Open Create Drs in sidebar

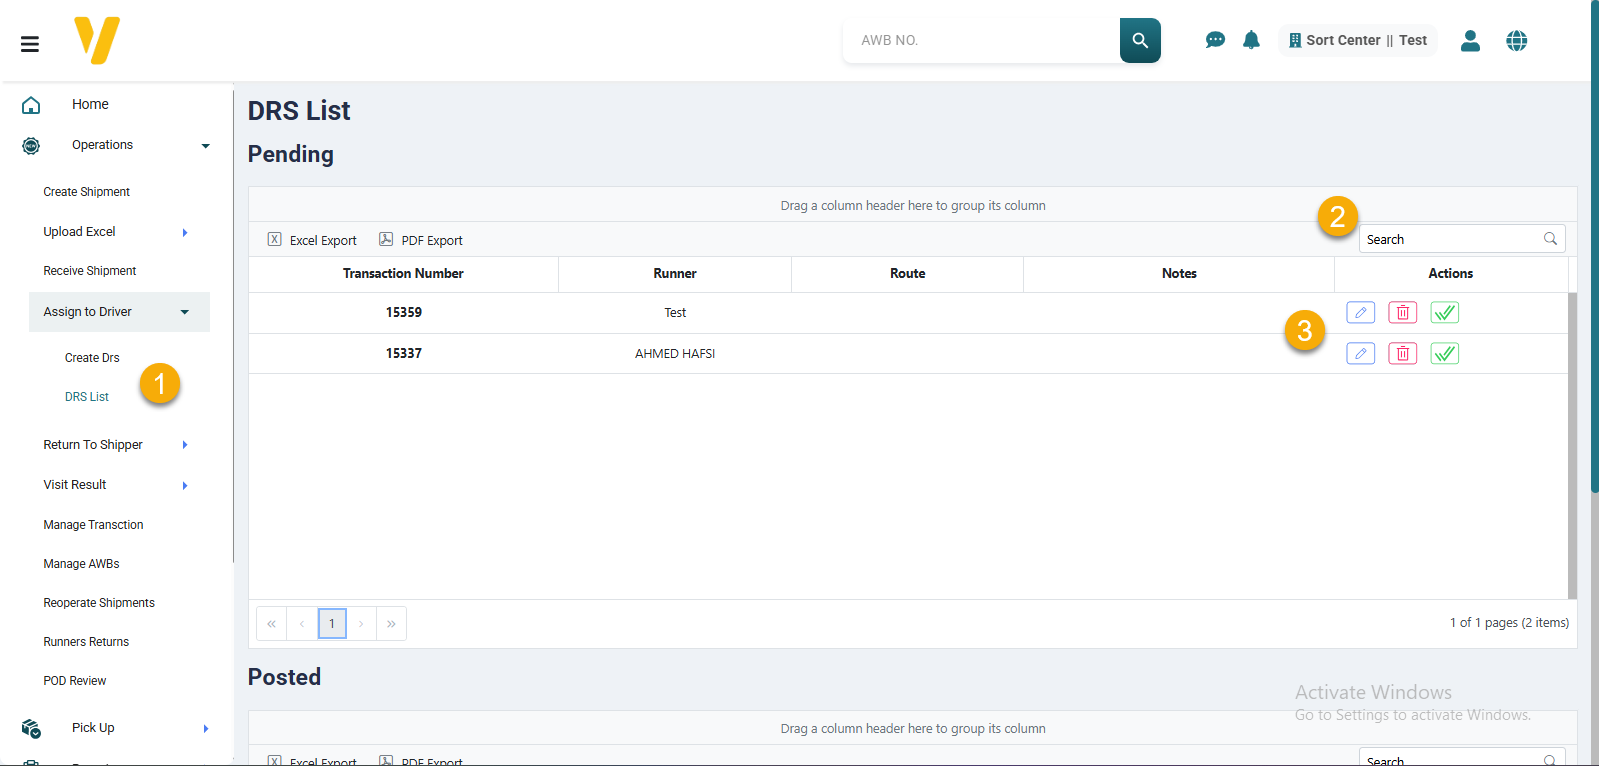[x=92, y=358]
